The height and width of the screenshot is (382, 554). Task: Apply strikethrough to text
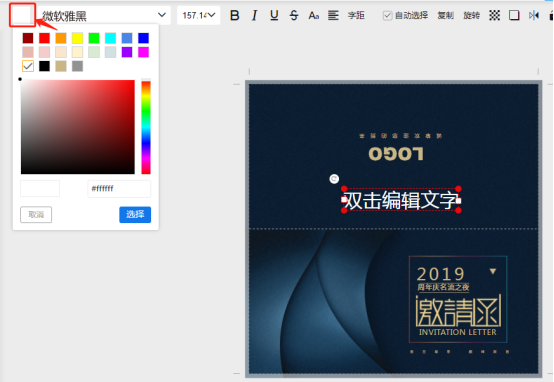(294, 15)
